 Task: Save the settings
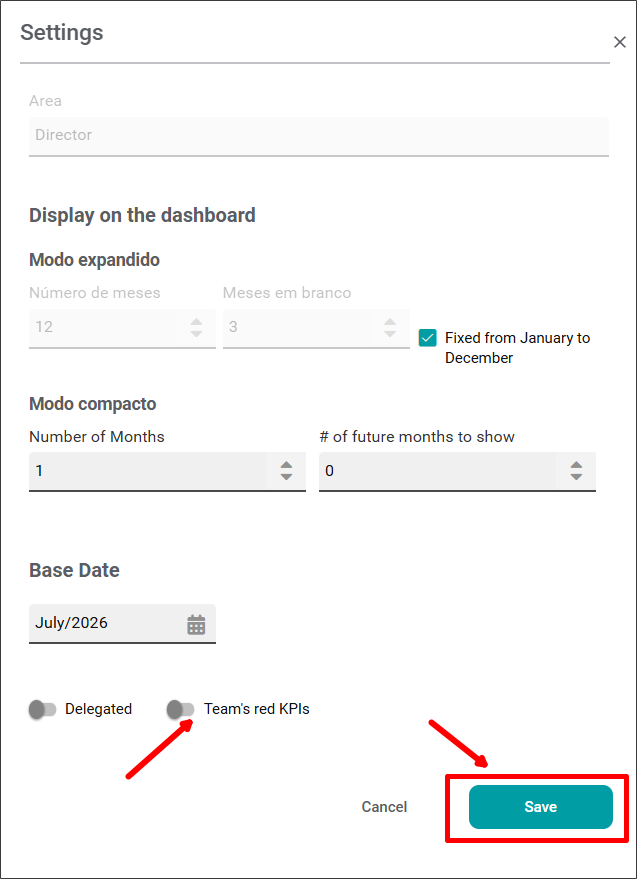tap(541, 807)
